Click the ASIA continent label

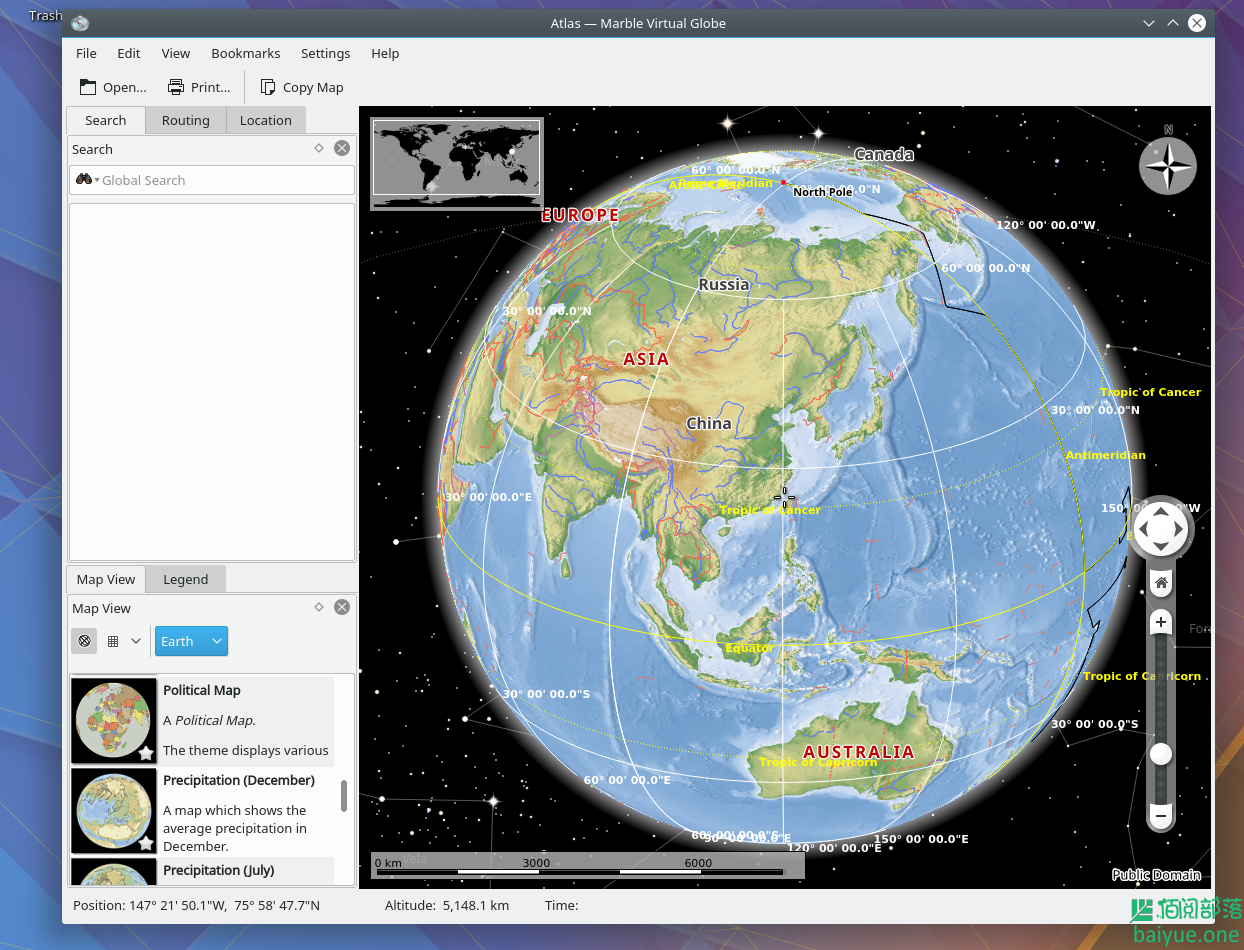[646, 359]
